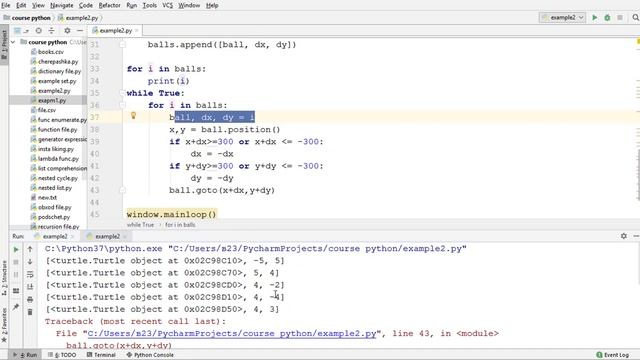Click the down arrow in Run console toolbar

click(30, 262)
